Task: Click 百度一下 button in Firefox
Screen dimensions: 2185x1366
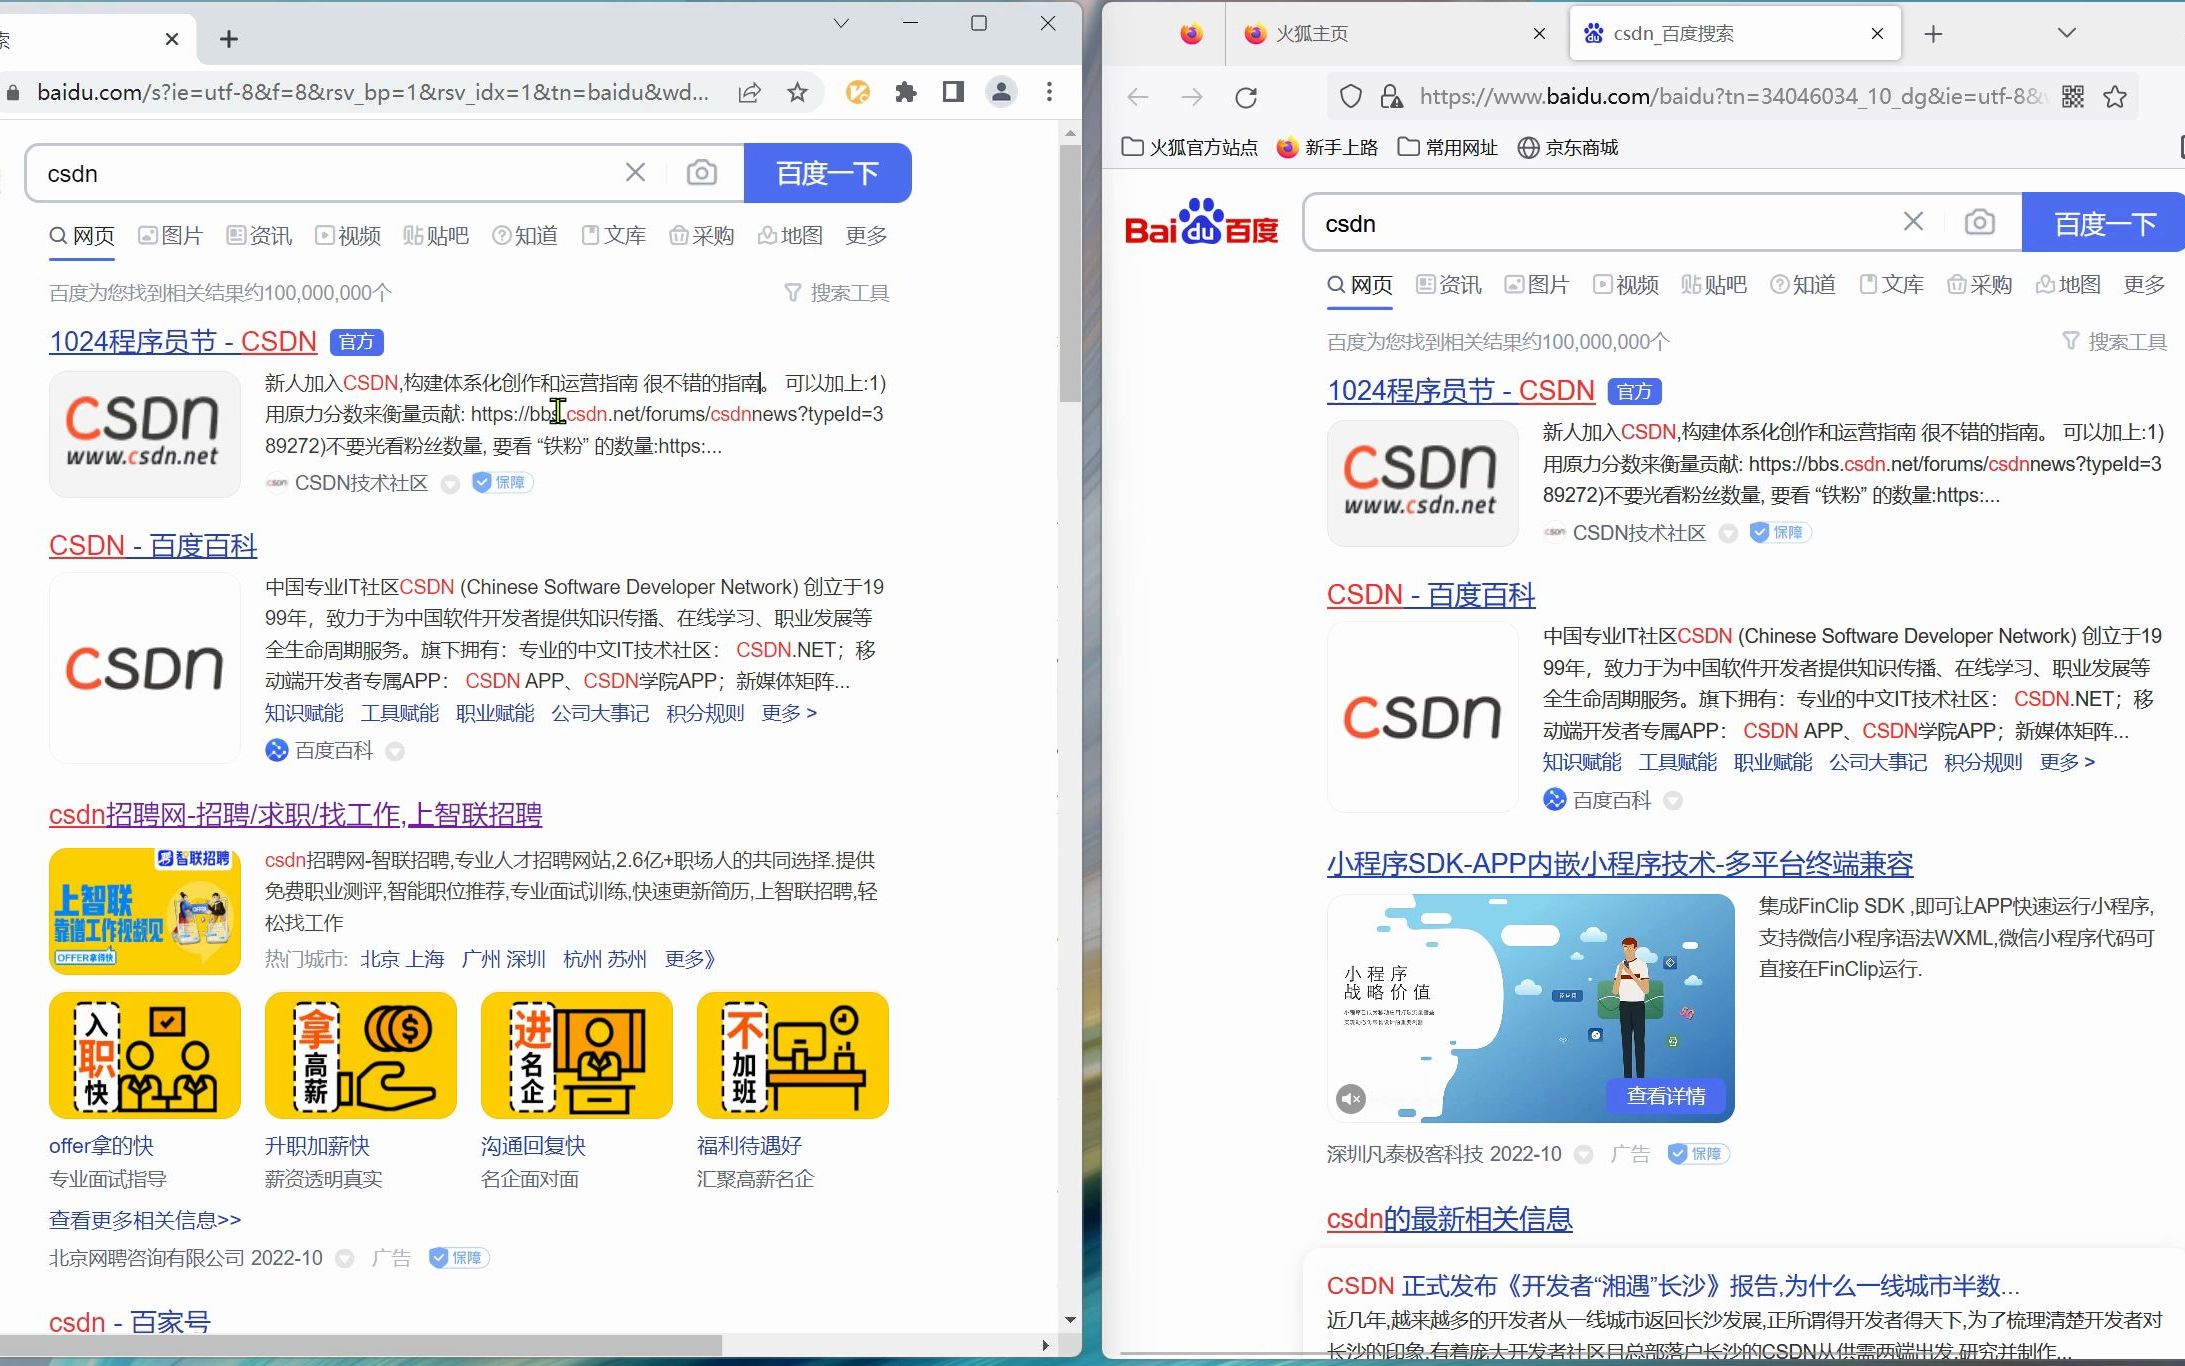Action: [2103, 222]
